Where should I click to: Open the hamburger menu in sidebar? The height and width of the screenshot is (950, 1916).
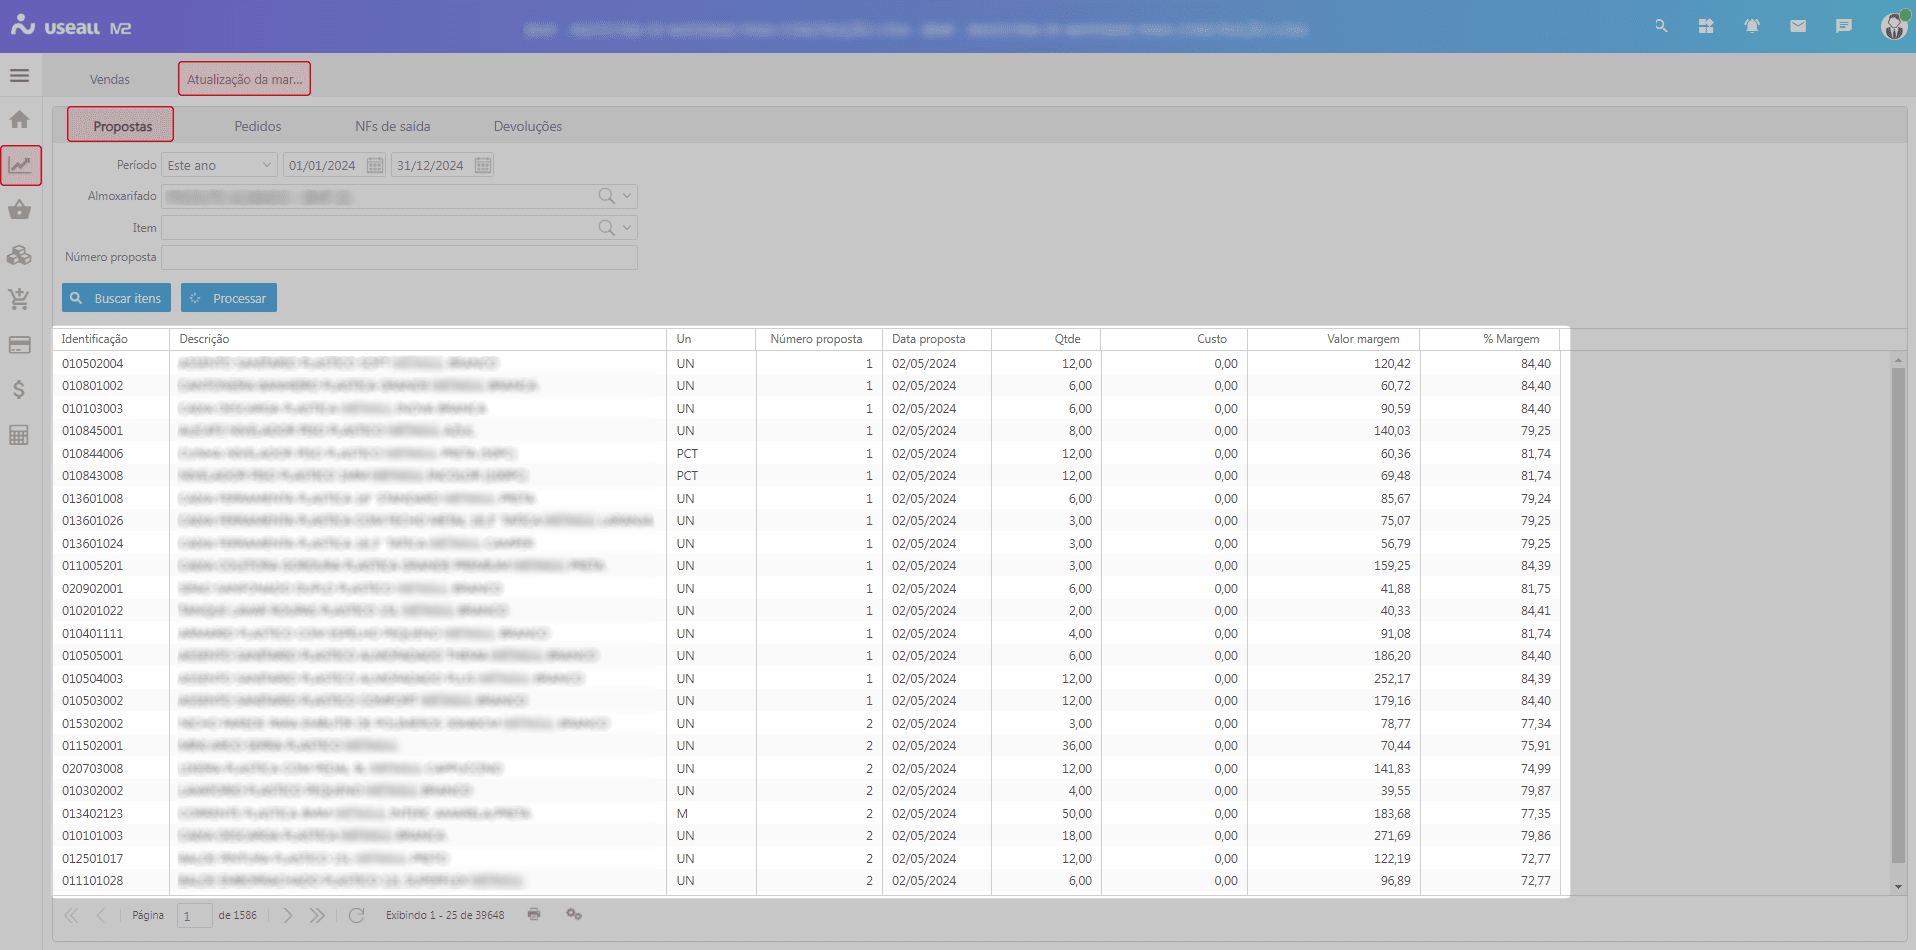point(19,76)
